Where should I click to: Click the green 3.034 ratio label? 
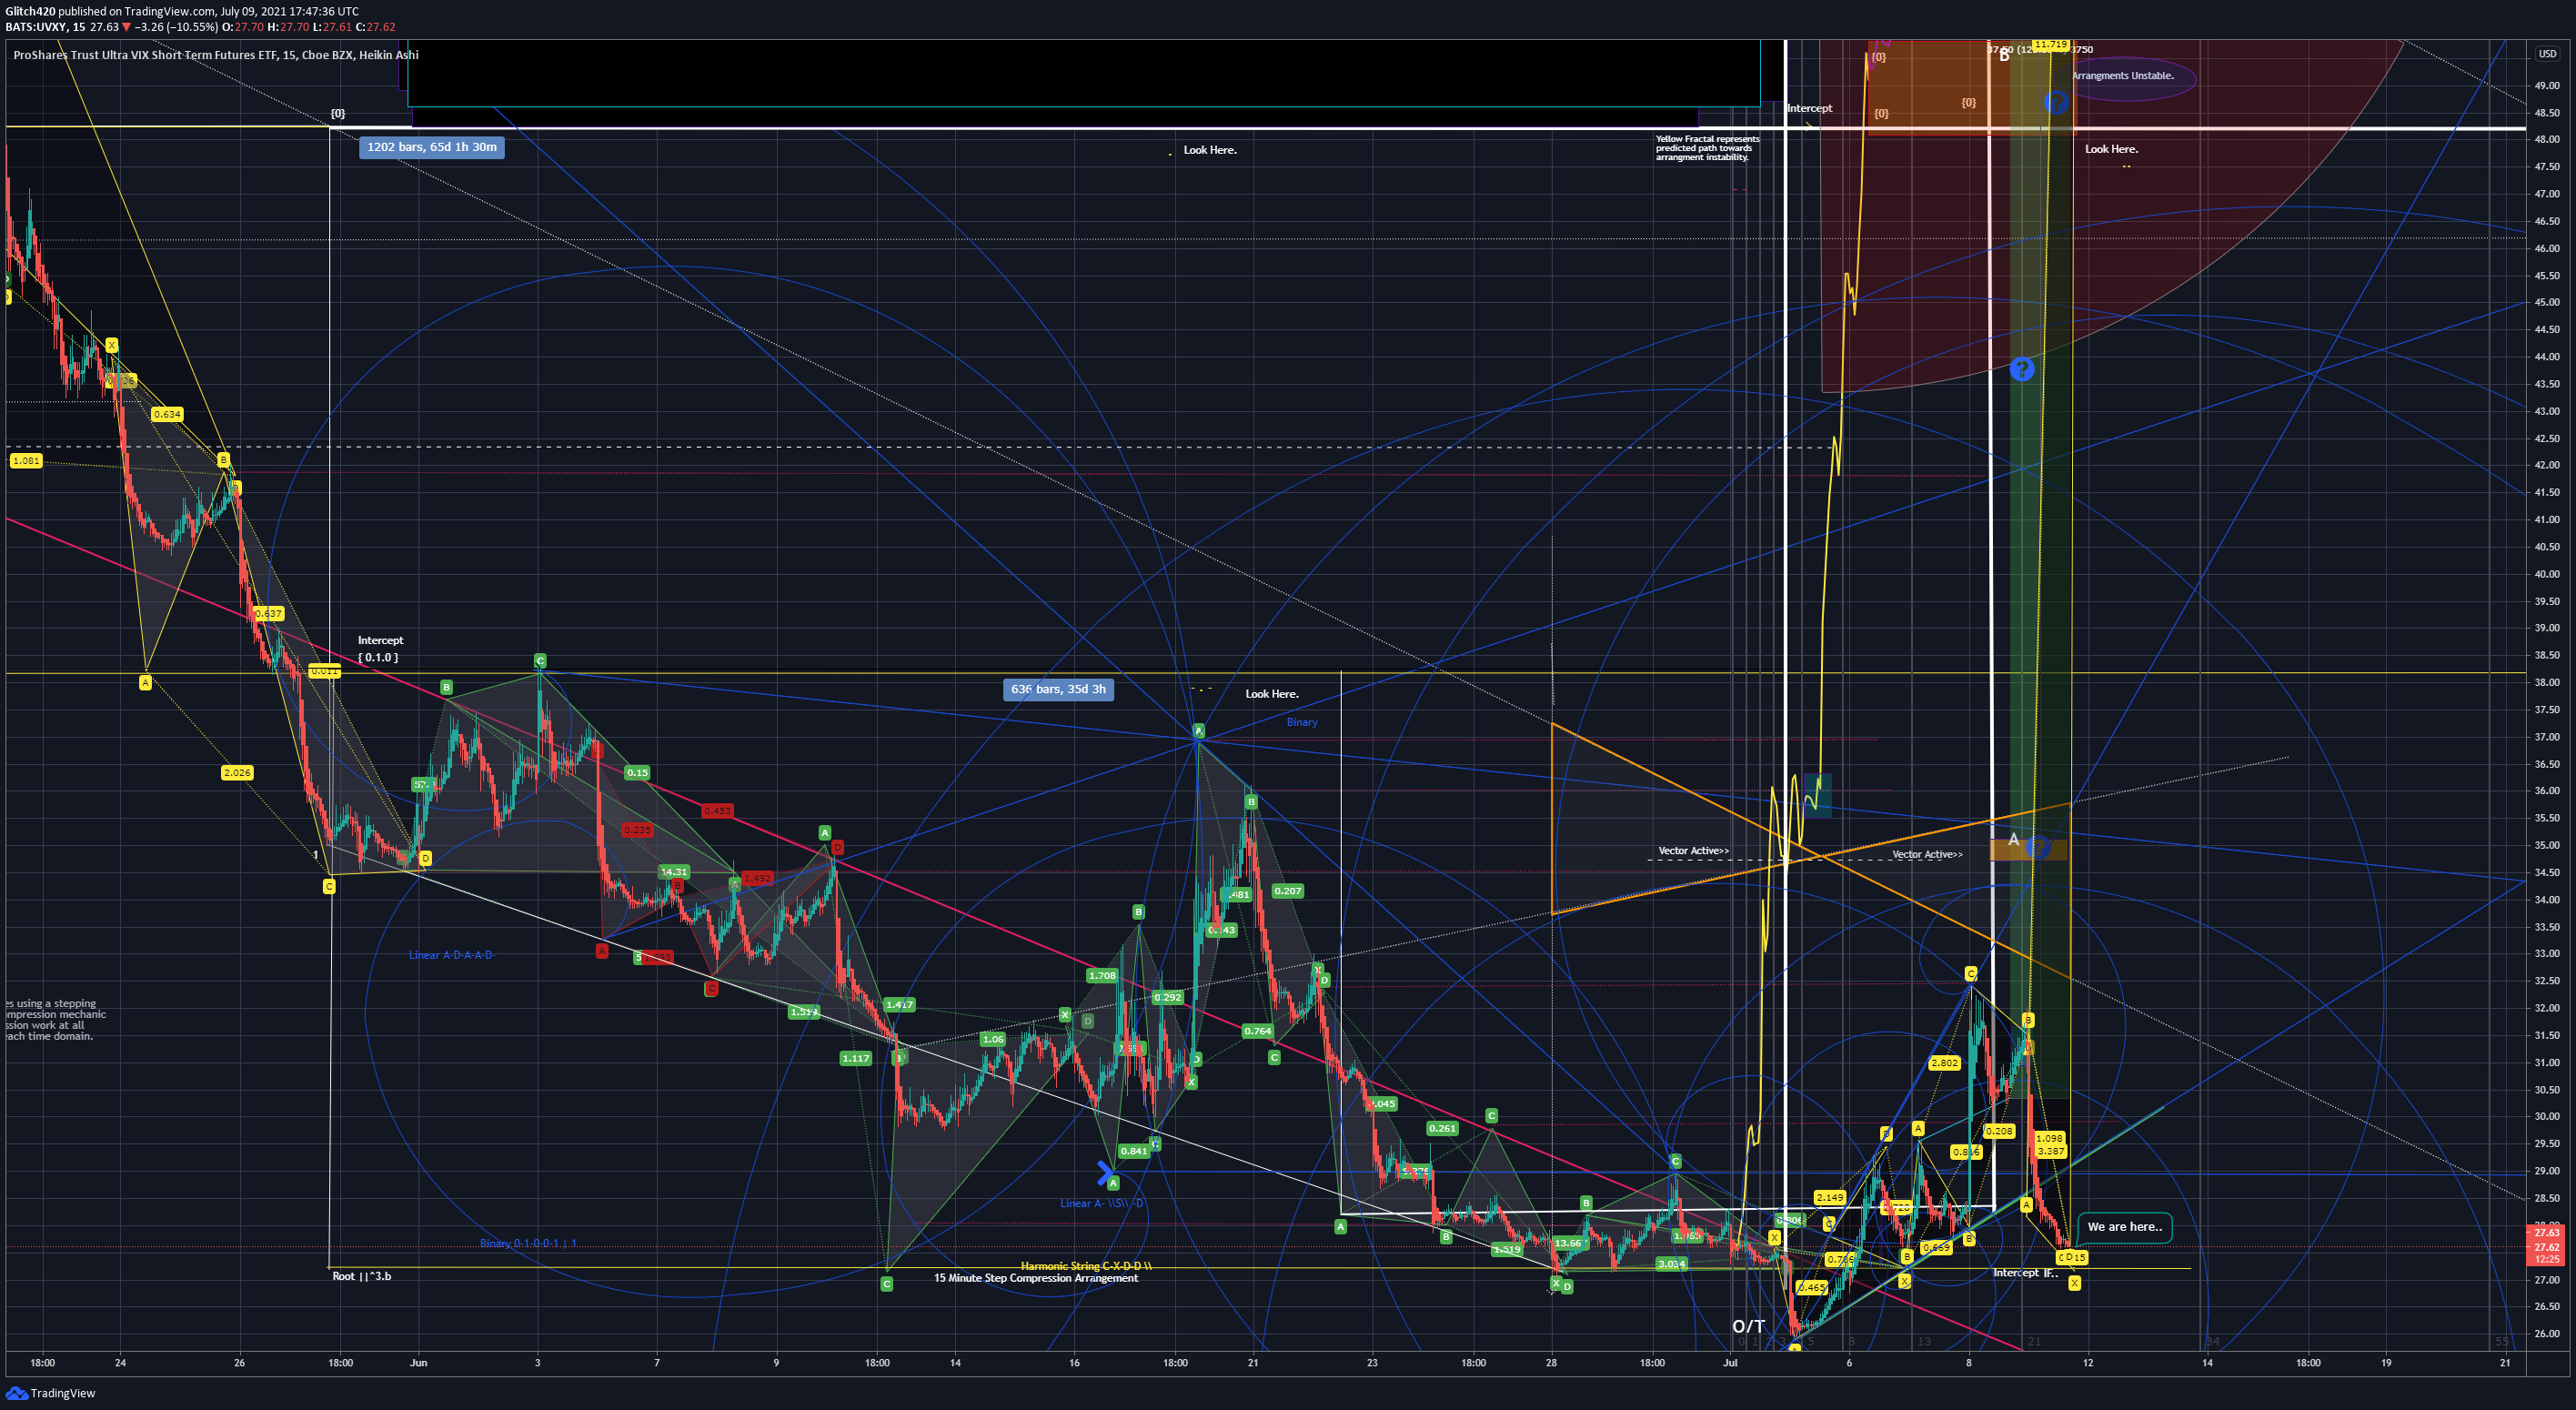pos(1672,1264)
